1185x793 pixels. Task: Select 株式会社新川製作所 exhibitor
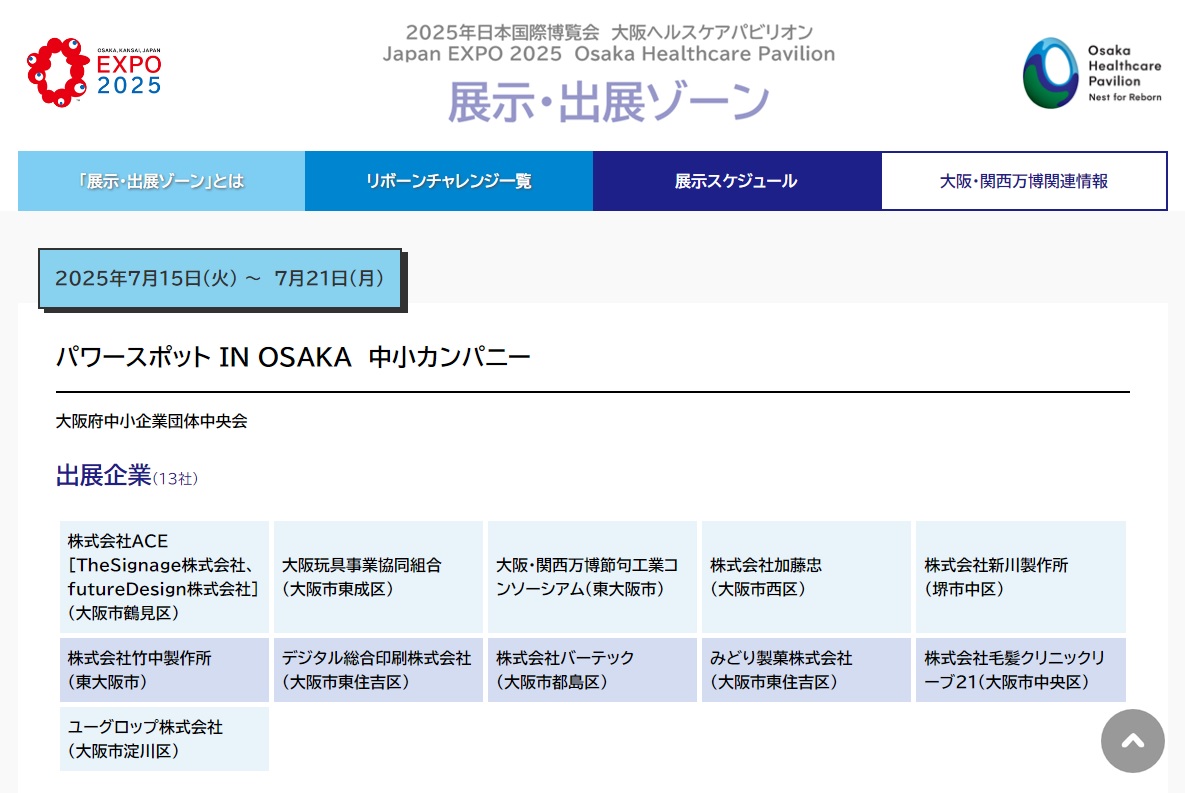[x=1020, y=577]
